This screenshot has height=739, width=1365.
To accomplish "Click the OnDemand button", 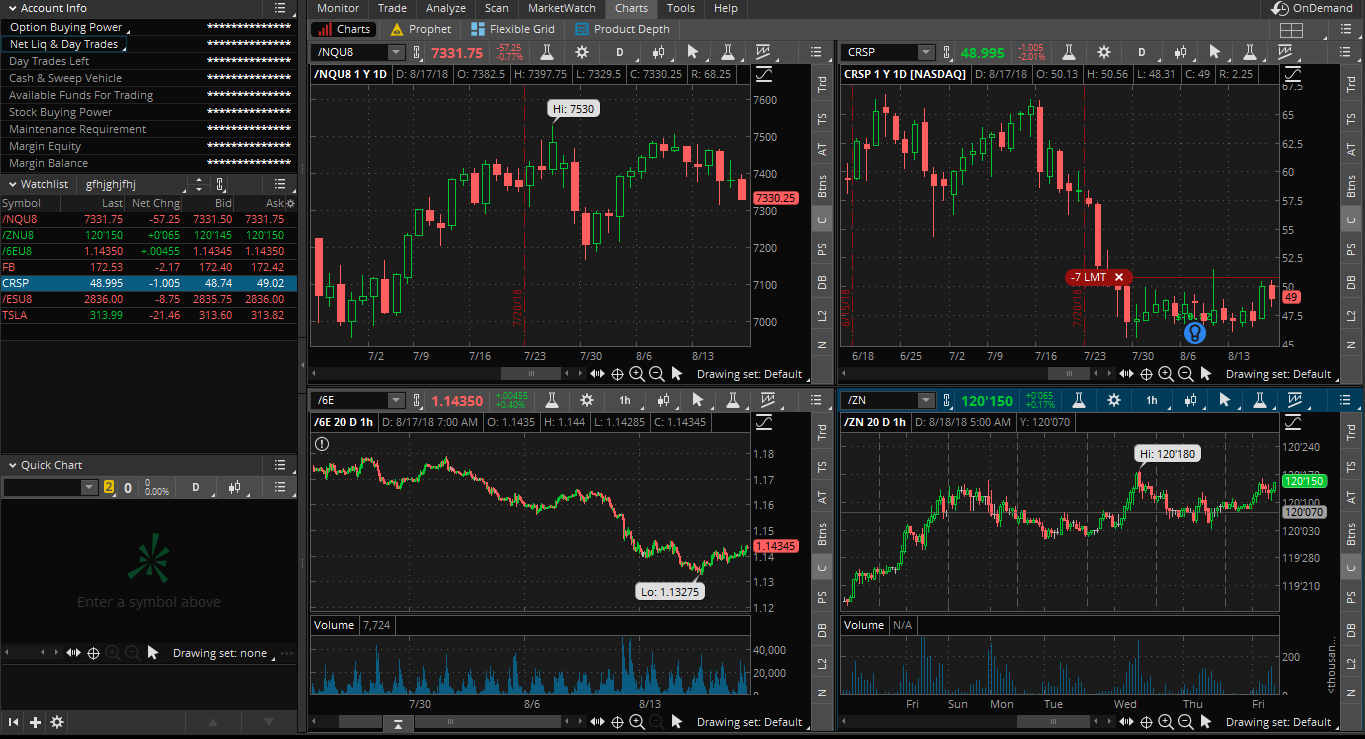I will click(x=1312, y=8).
